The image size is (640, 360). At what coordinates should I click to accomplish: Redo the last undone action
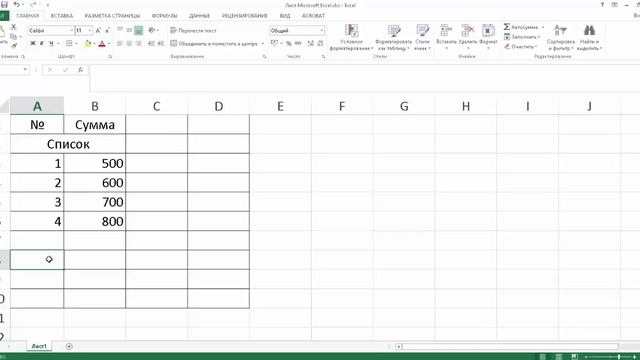point(33,4)
